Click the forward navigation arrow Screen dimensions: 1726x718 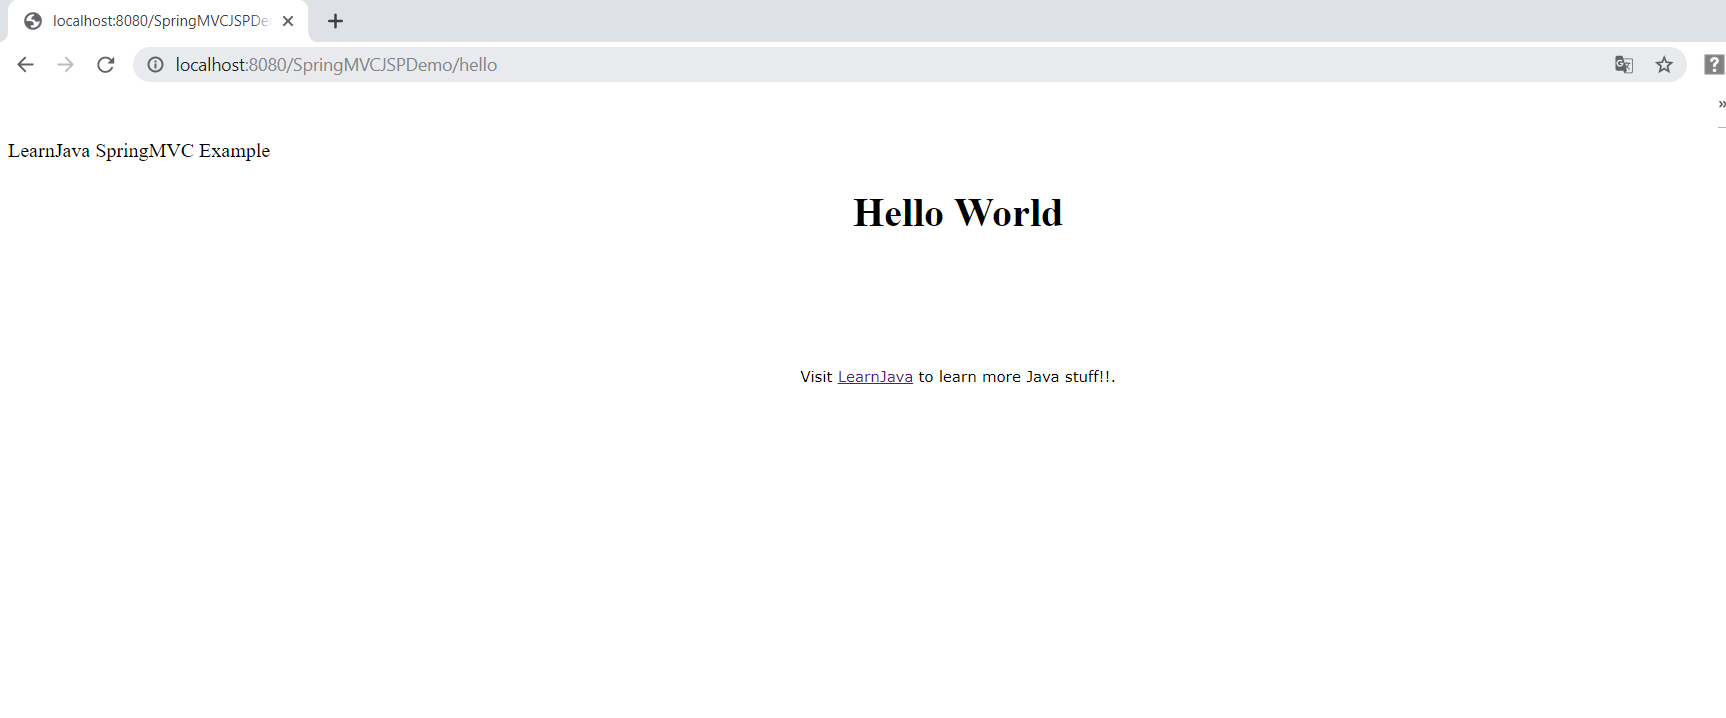(x=66, y=65)
